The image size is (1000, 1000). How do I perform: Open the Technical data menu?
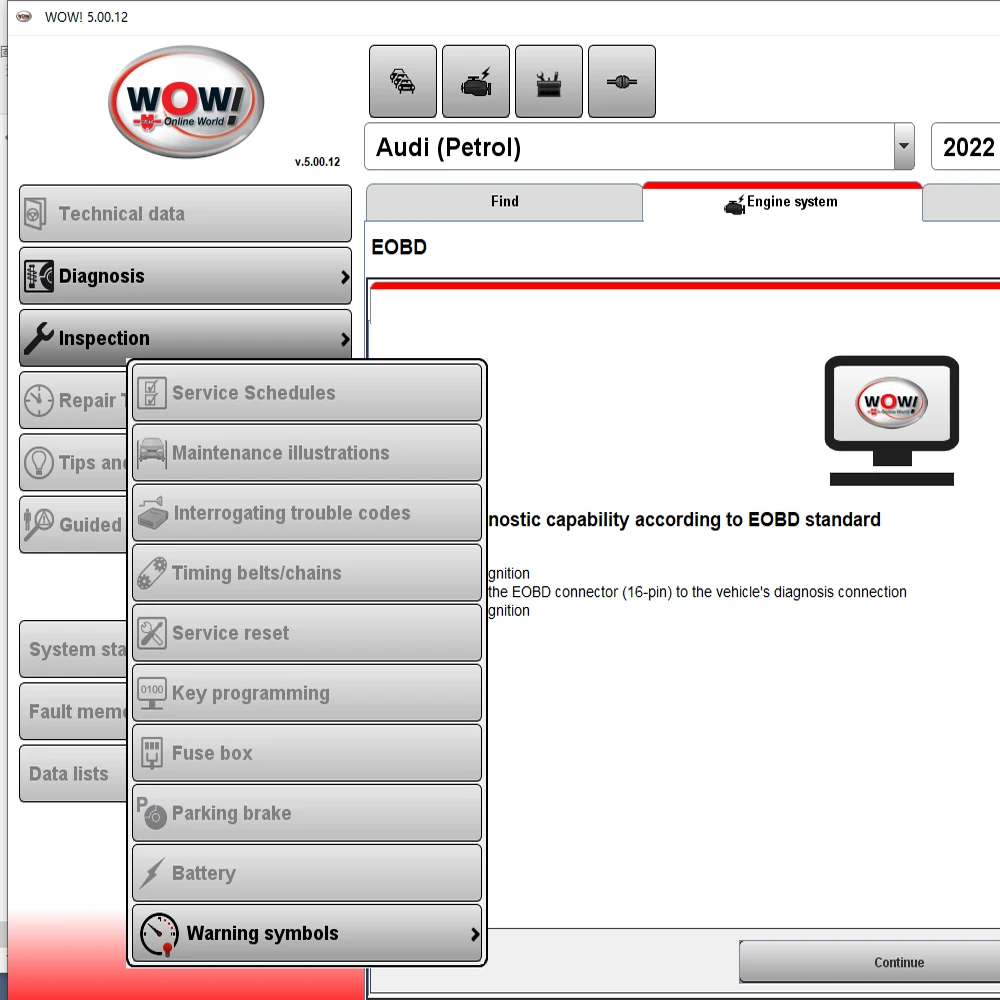coord(186,214)
